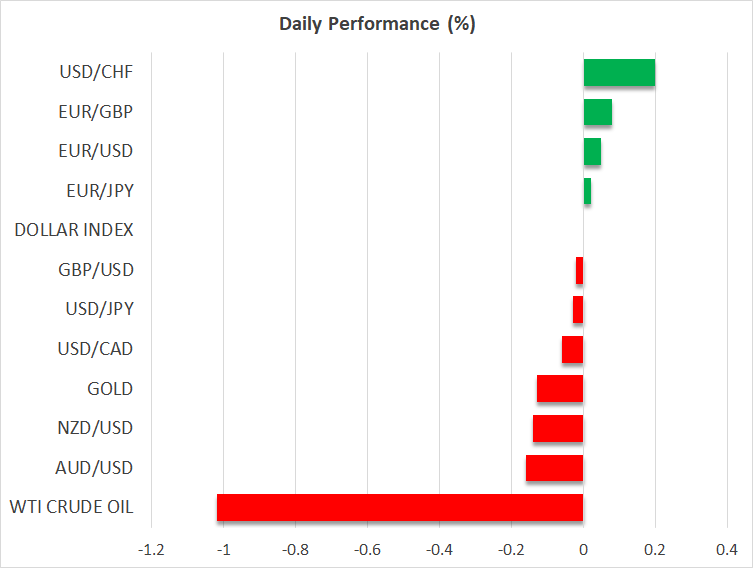Click the 0 x-axis value
Image resolution: width=753 pixels, height=568 pixels.
[583, 549]
